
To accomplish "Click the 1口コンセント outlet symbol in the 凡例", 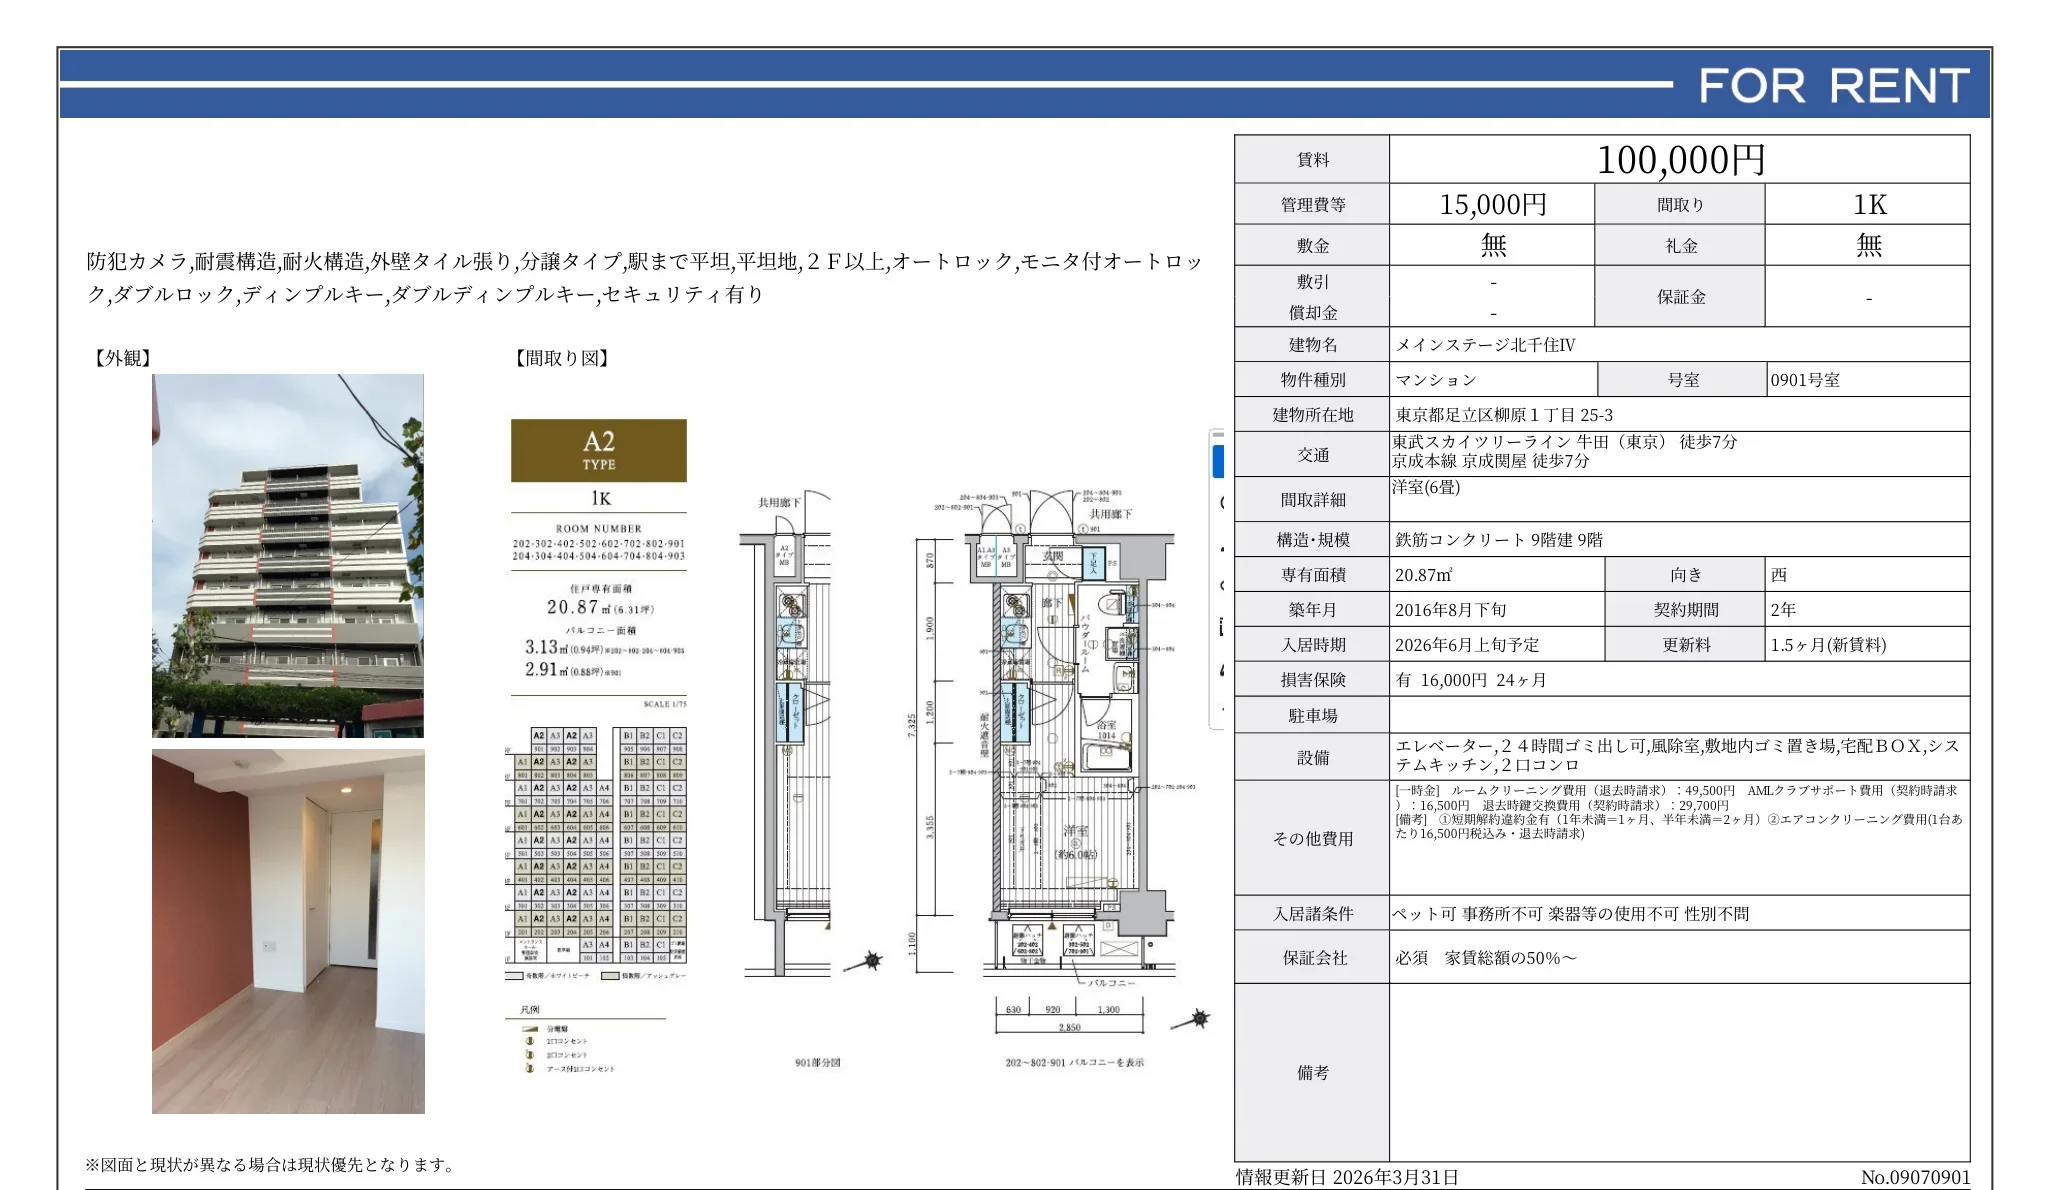I will click(x=530, y=1042).
